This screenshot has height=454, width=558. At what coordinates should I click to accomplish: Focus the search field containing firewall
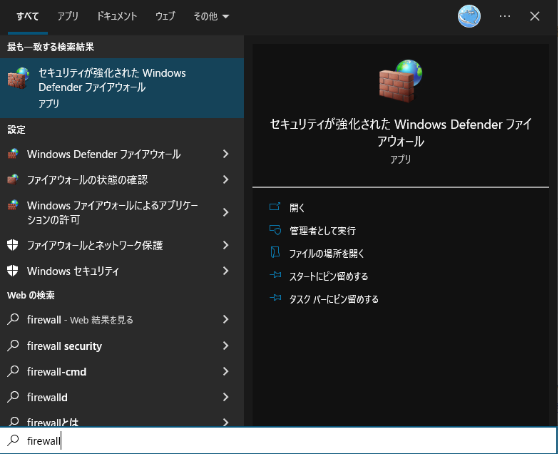(279, 440)
